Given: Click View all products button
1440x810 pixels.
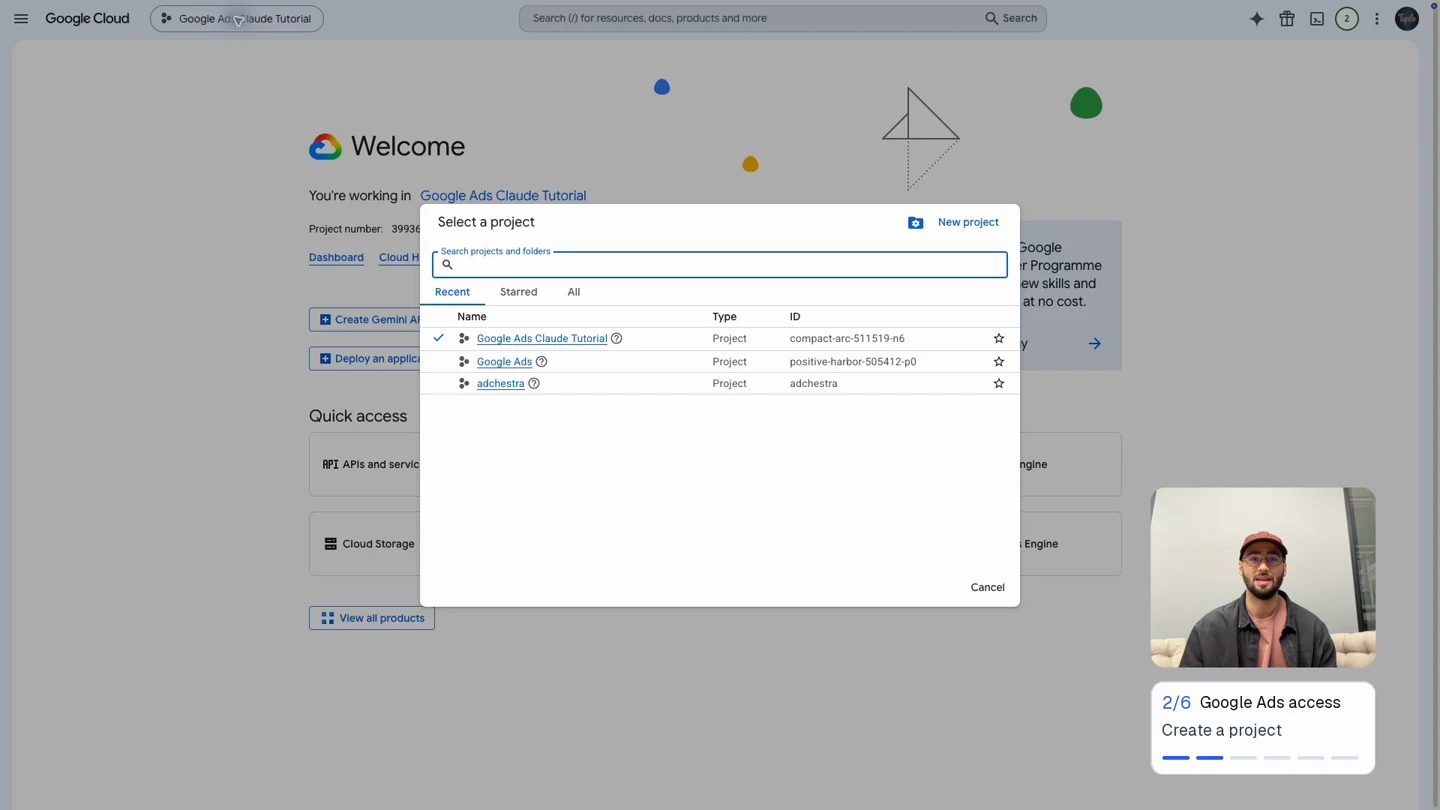Looking at the screenshot, I should point(372,618).
